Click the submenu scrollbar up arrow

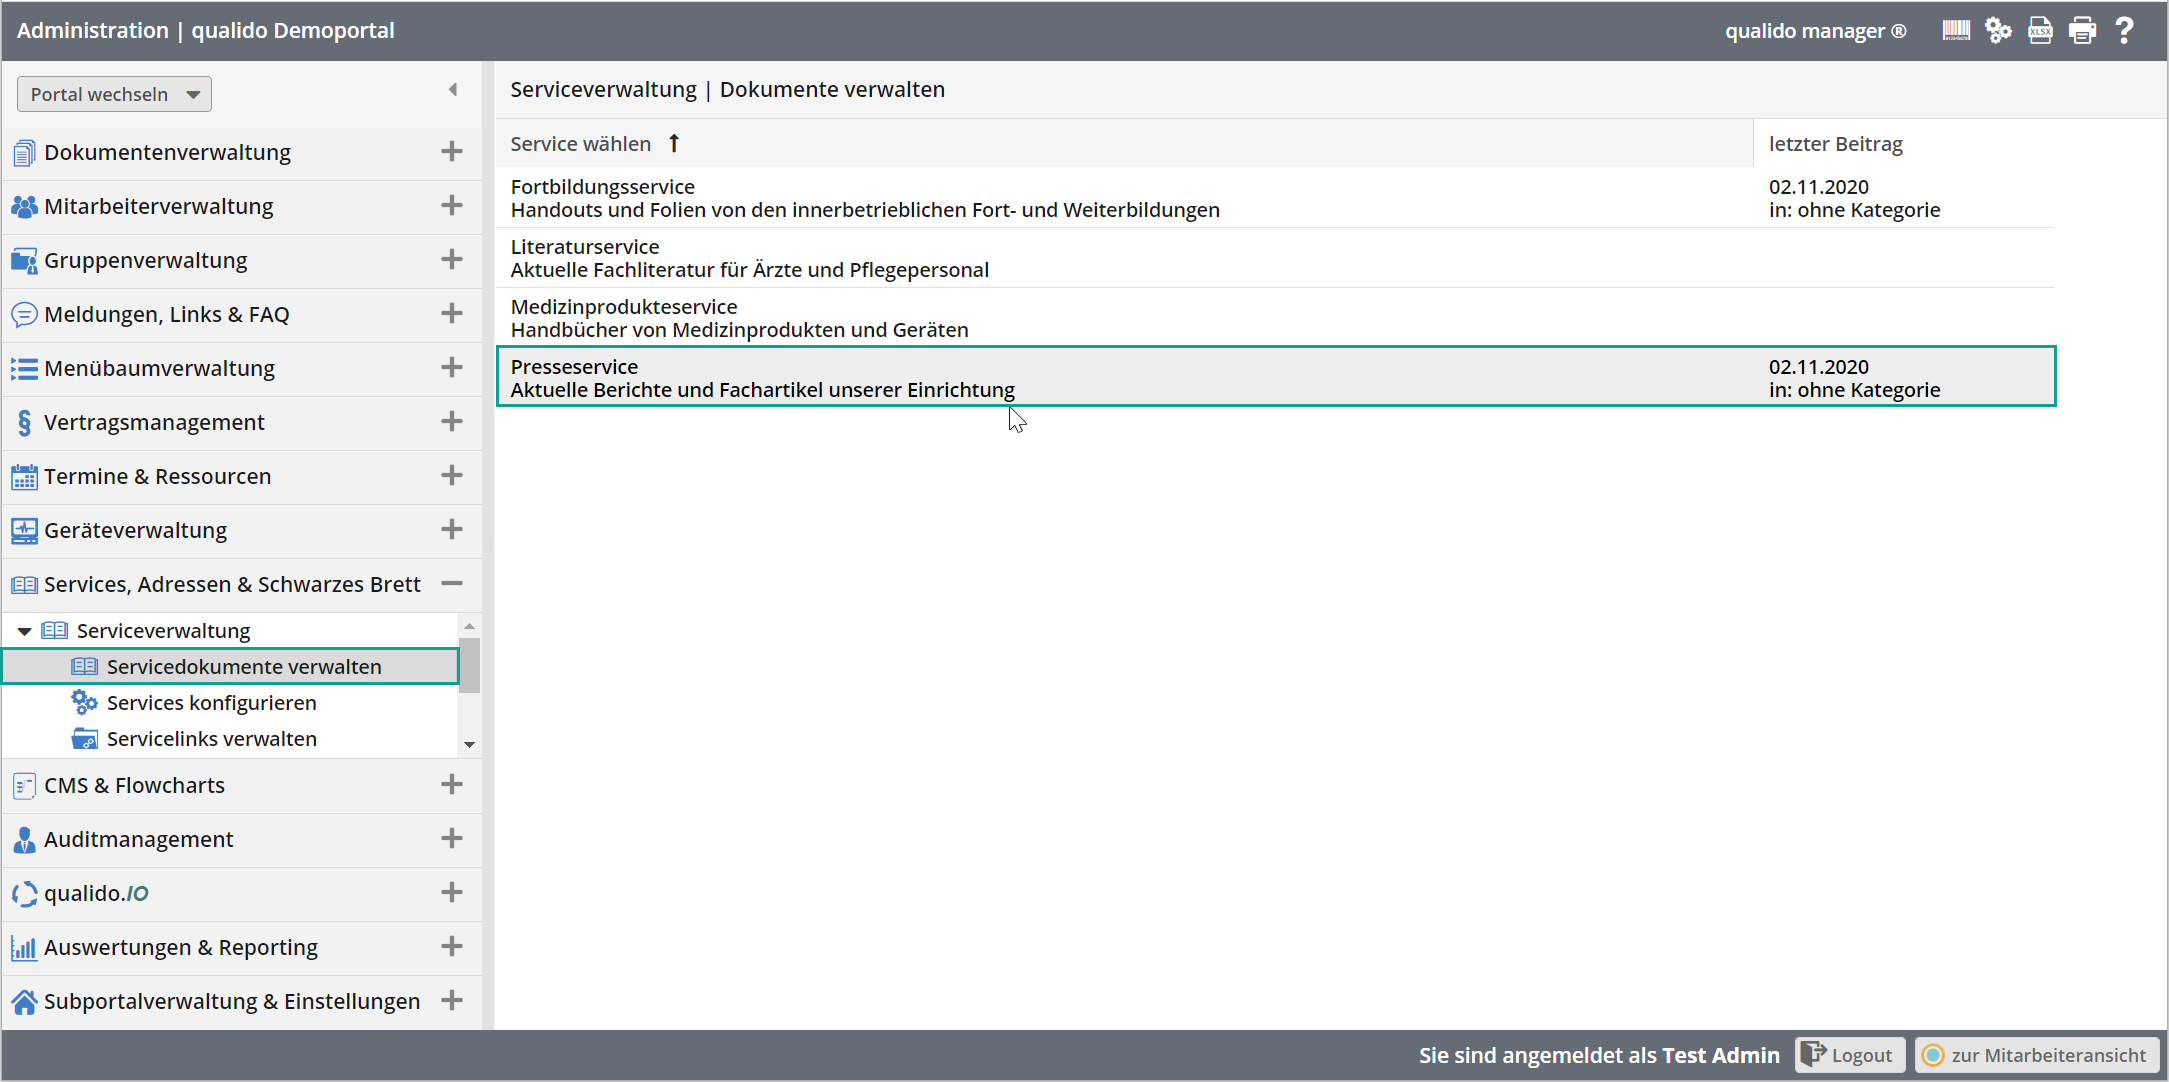[x=469, y=626]
